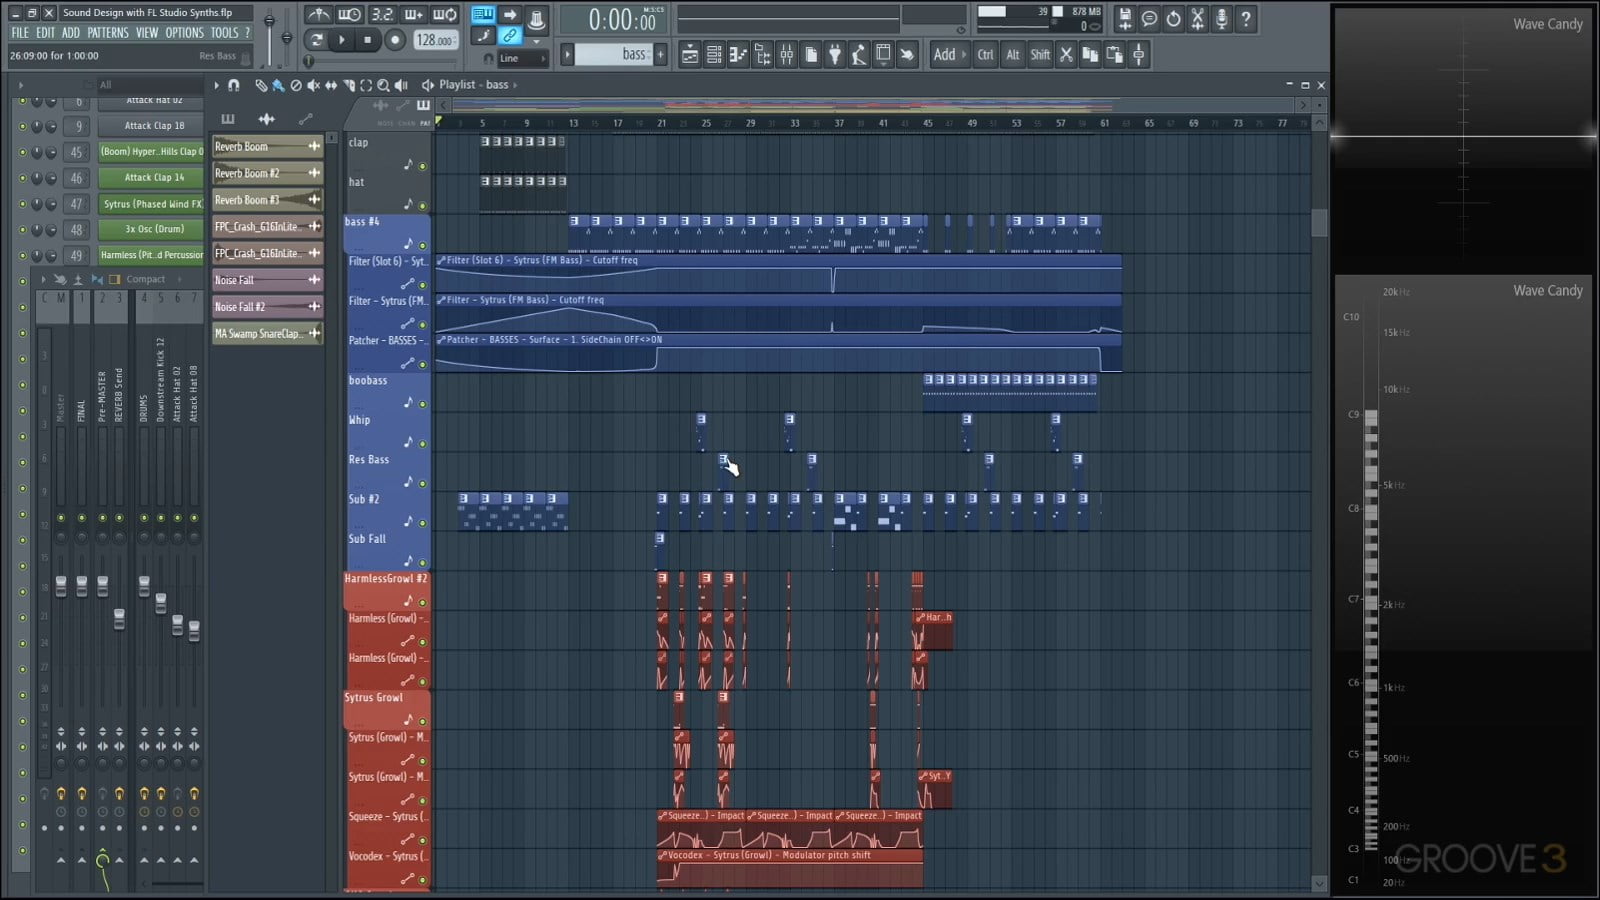1600x900 pixels.
Task: Select the mute tool in Playlist
Action: click(313, 85)
